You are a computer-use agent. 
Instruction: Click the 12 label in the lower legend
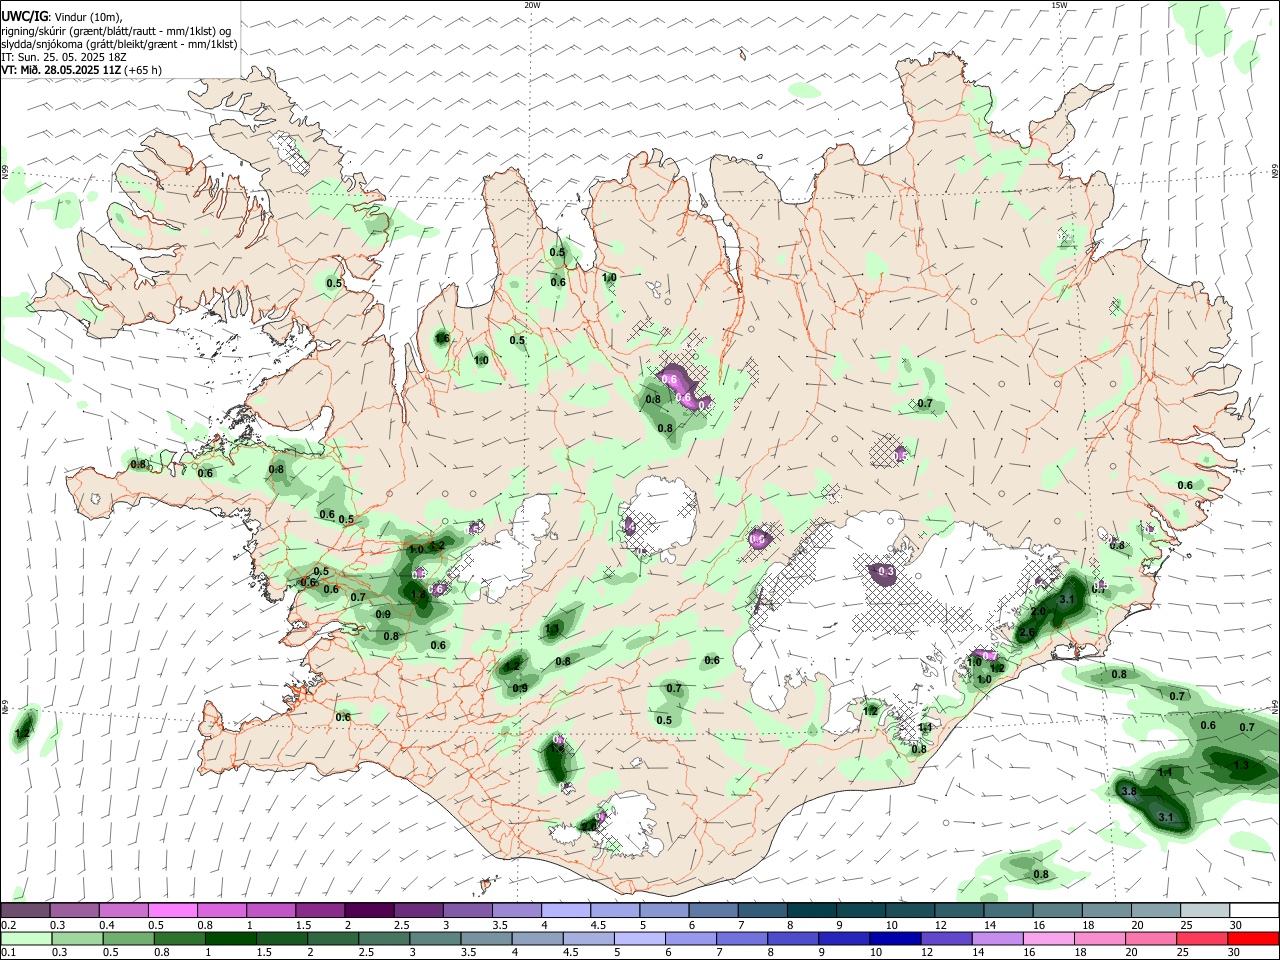(x=927, y=953)
